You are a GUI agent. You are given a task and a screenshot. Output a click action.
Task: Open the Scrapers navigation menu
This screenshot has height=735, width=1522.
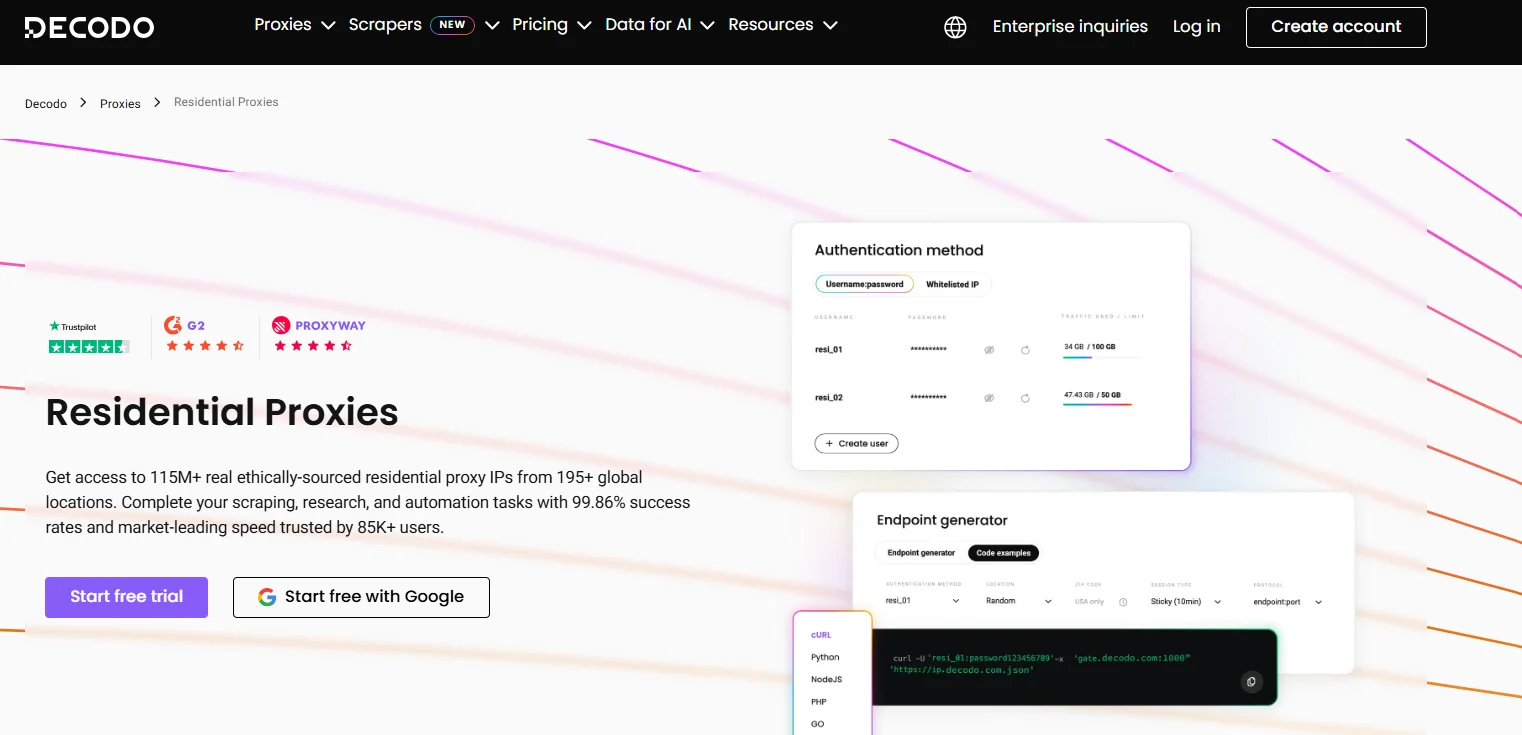[385, 25]
